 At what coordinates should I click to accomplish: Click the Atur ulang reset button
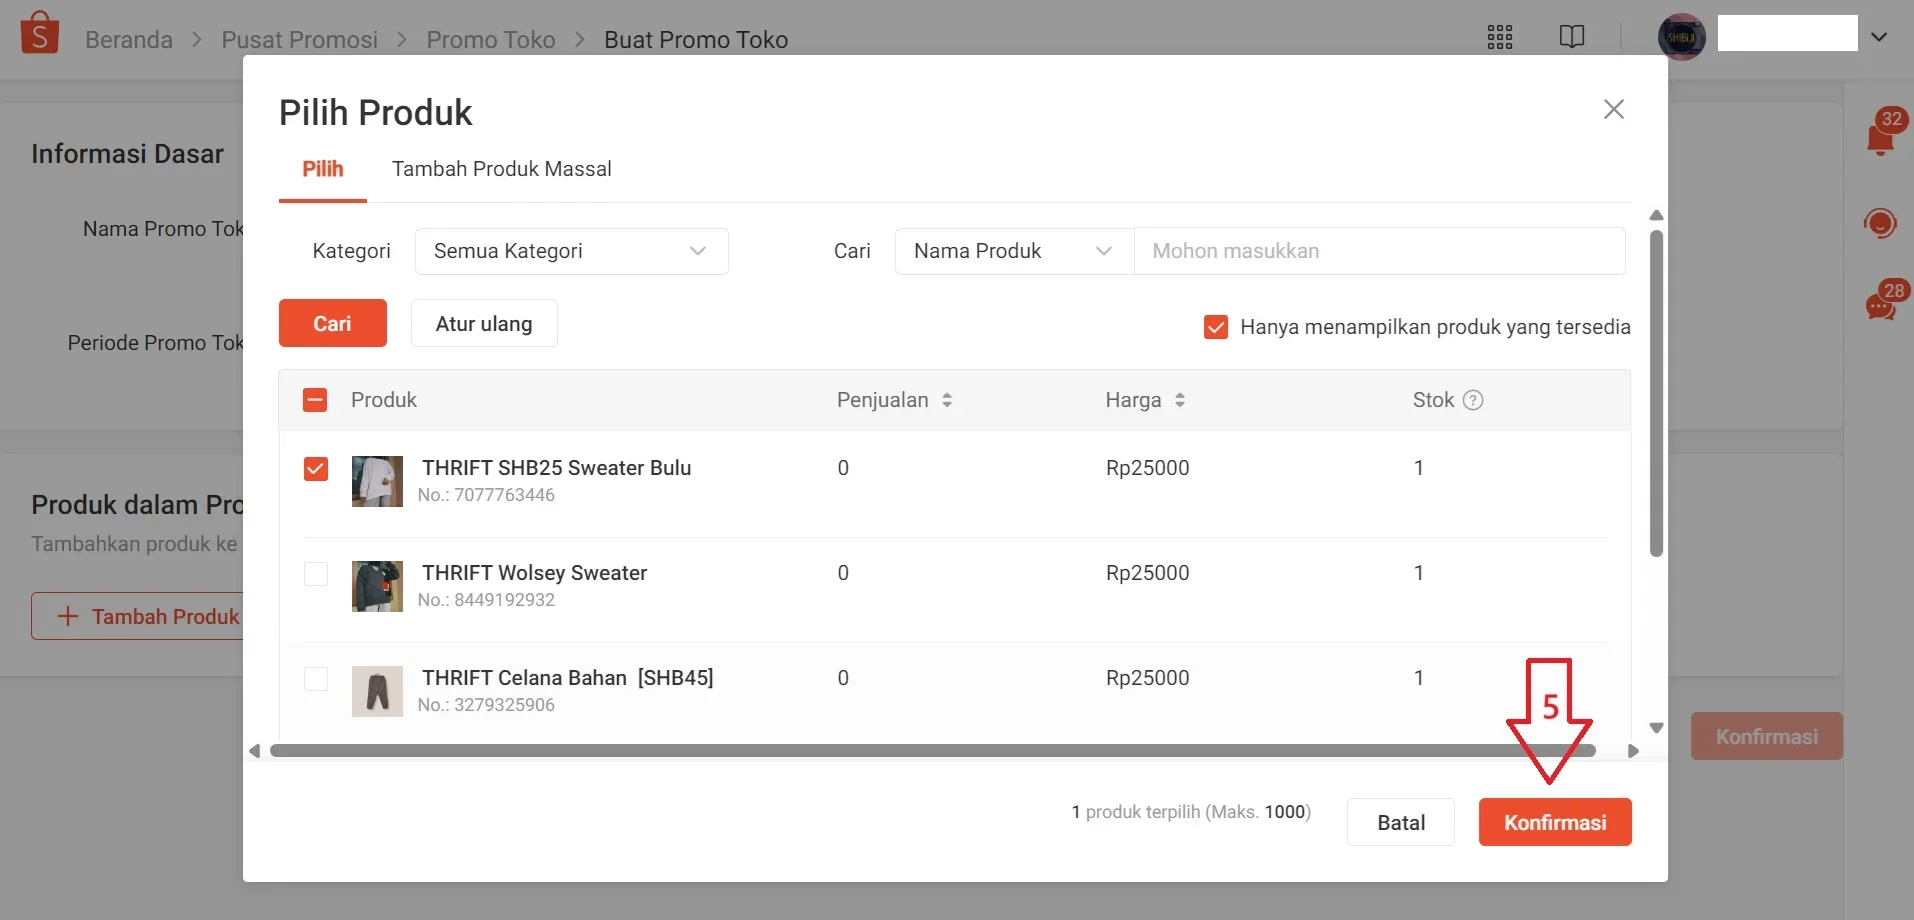pos(484,324)
